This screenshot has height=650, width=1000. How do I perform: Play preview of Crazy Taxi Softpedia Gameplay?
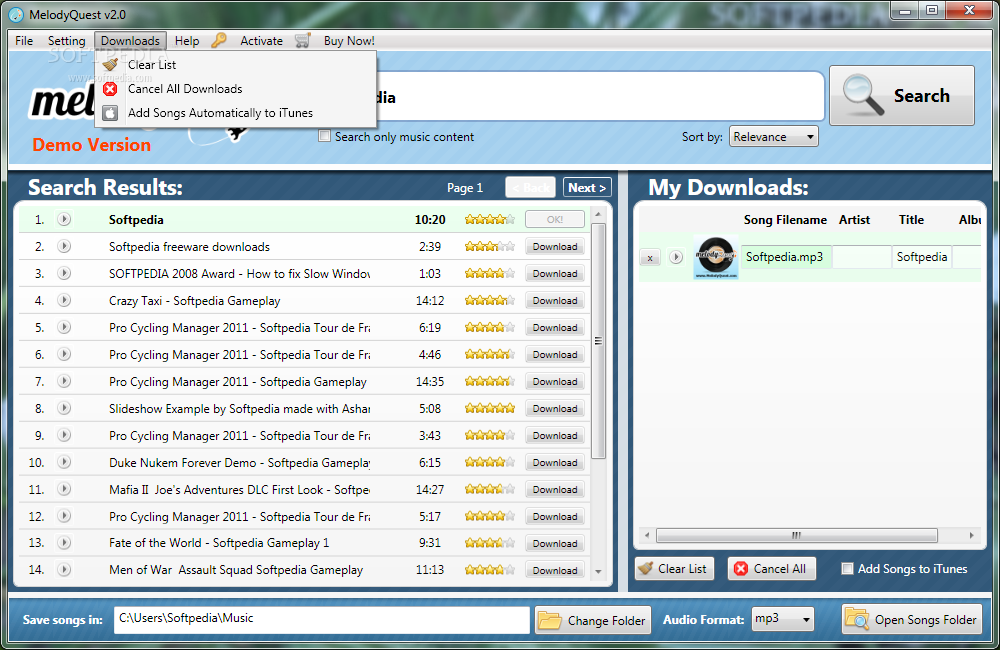64,300
